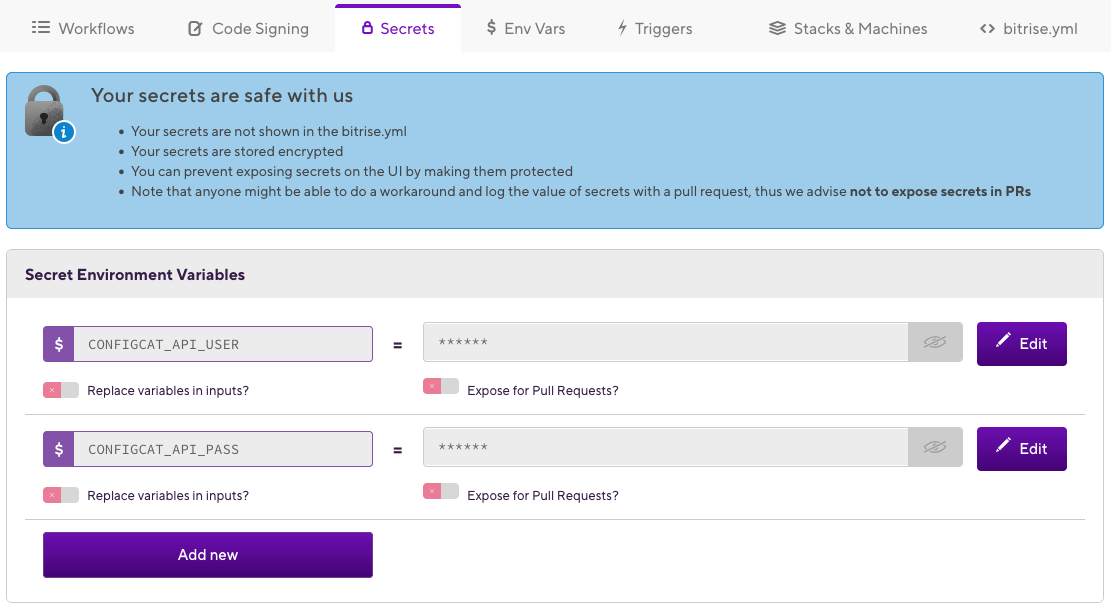The height and width of the screenshot is (613, 1111).
Task: Open the Workflows tab
Action: point(83,28)
